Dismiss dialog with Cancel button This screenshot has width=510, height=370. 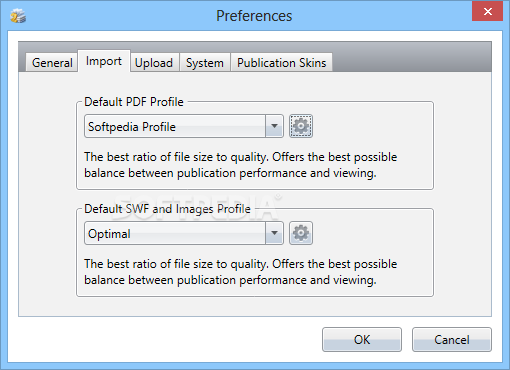point(452,339)
